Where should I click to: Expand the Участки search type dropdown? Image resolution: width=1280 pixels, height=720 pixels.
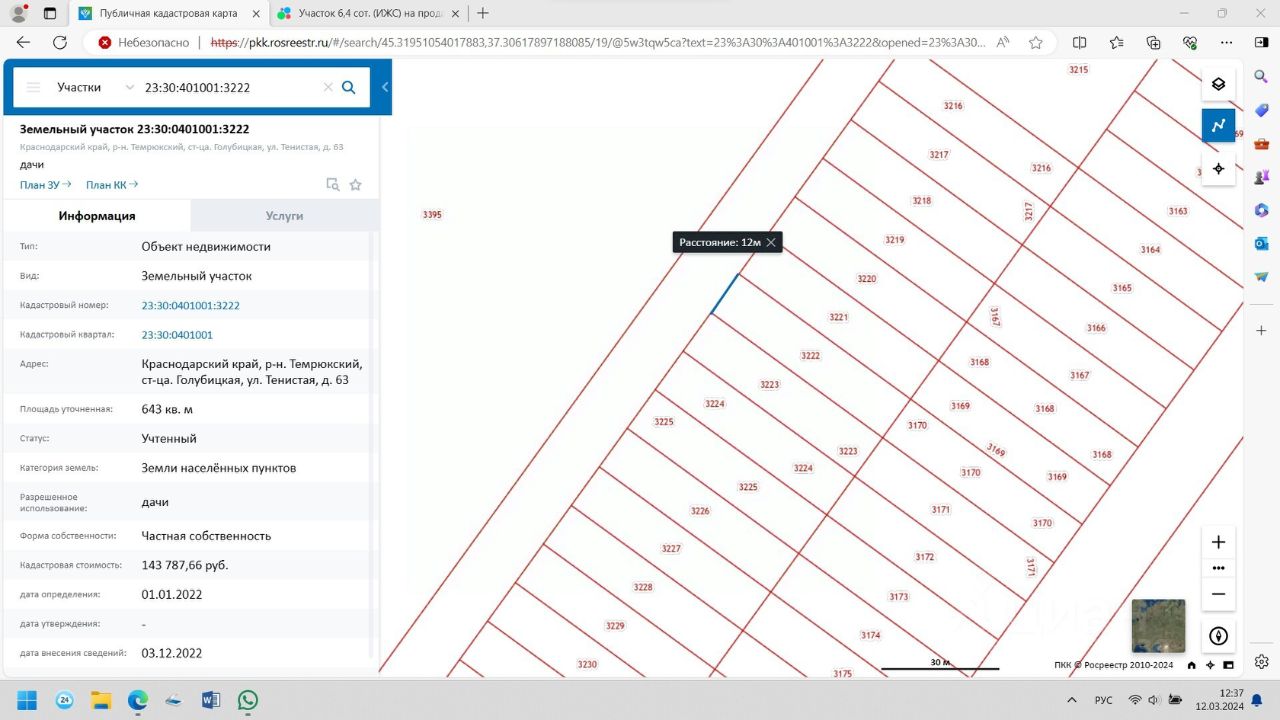129,87
